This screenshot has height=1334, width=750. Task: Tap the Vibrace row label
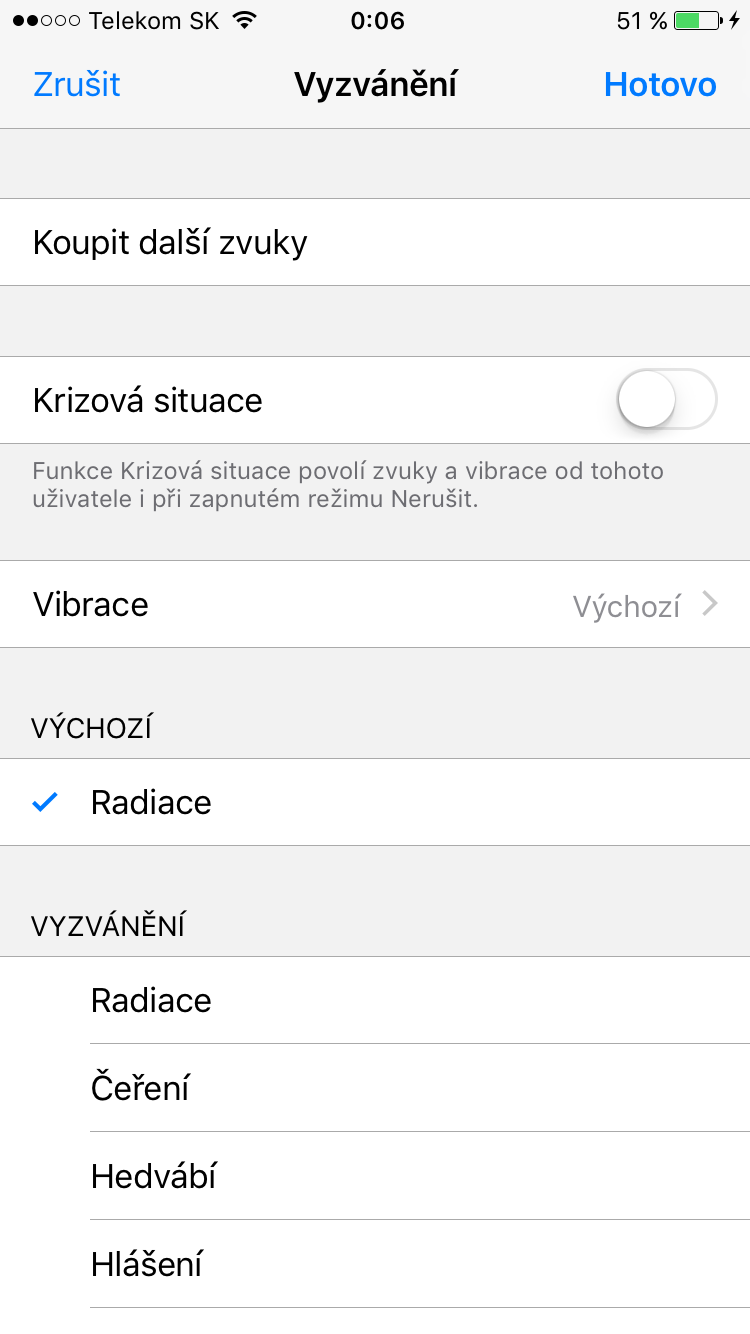coord(91,605)
